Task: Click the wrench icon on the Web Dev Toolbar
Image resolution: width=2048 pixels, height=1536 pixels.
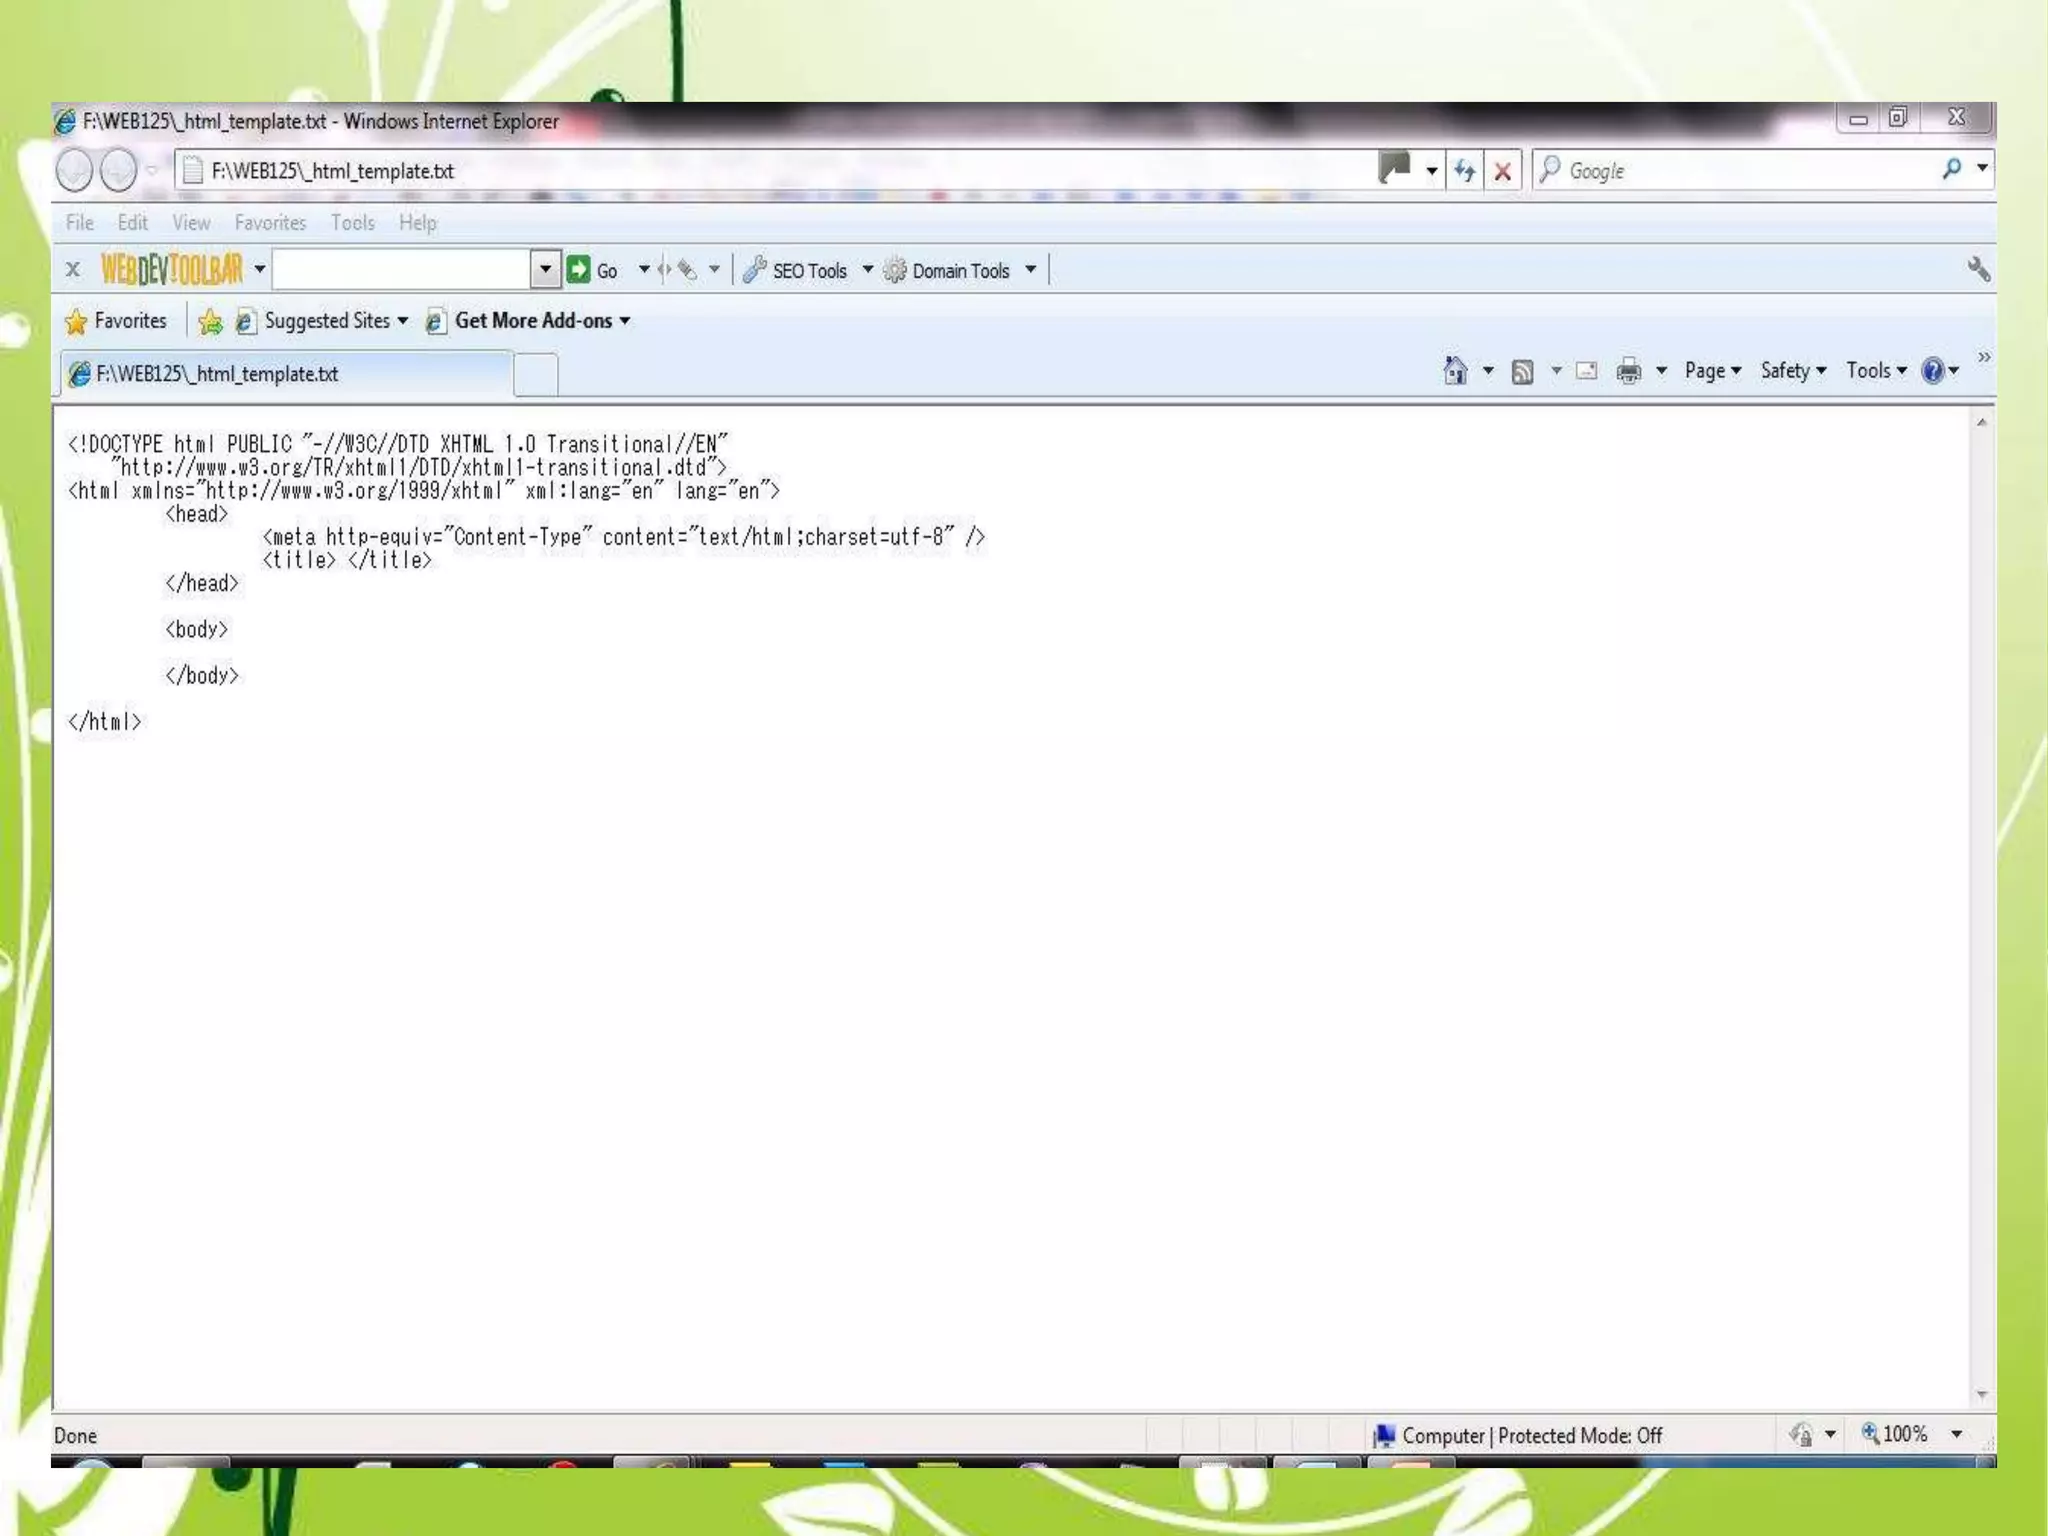Action: [1978, 269]
